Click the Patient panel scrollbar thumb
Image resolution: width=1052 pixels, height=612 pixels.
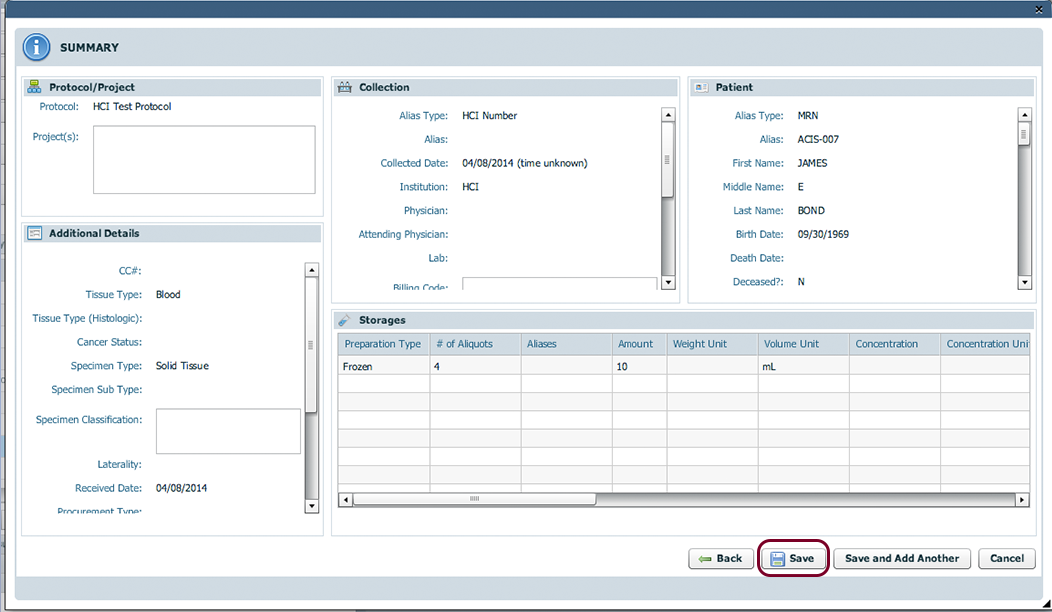1024,134
